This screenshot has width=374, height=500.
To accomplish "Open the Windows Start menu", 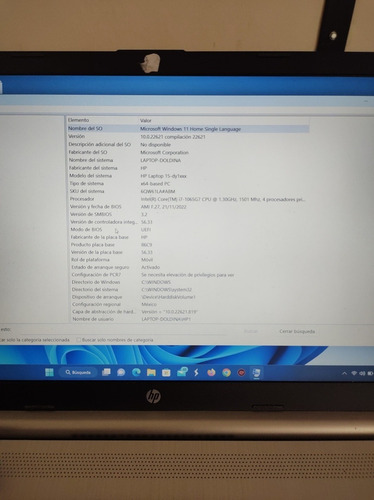I will tap(49, 372).
